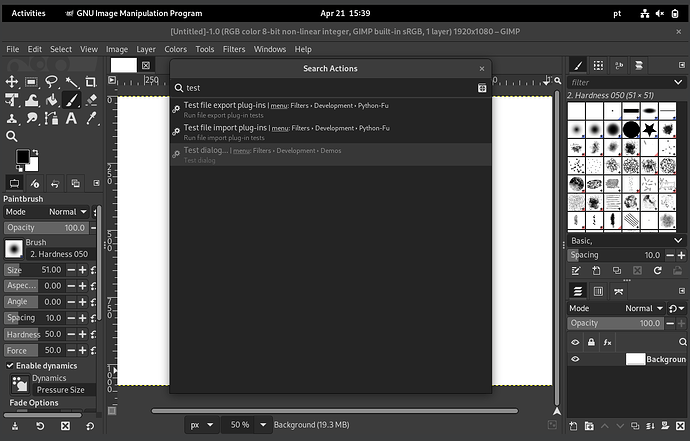Hide the Background layer with eye icon

[575, 359]
